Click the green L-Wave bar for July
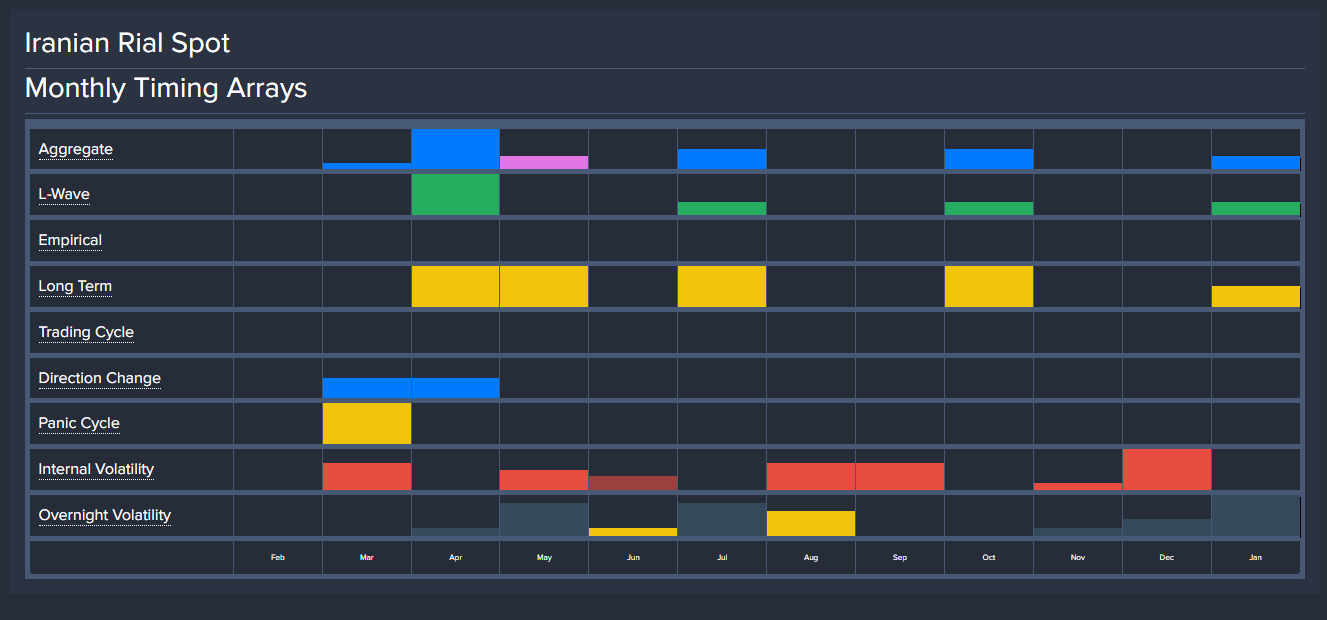1327x620 pixels. [x=722, y=209]
